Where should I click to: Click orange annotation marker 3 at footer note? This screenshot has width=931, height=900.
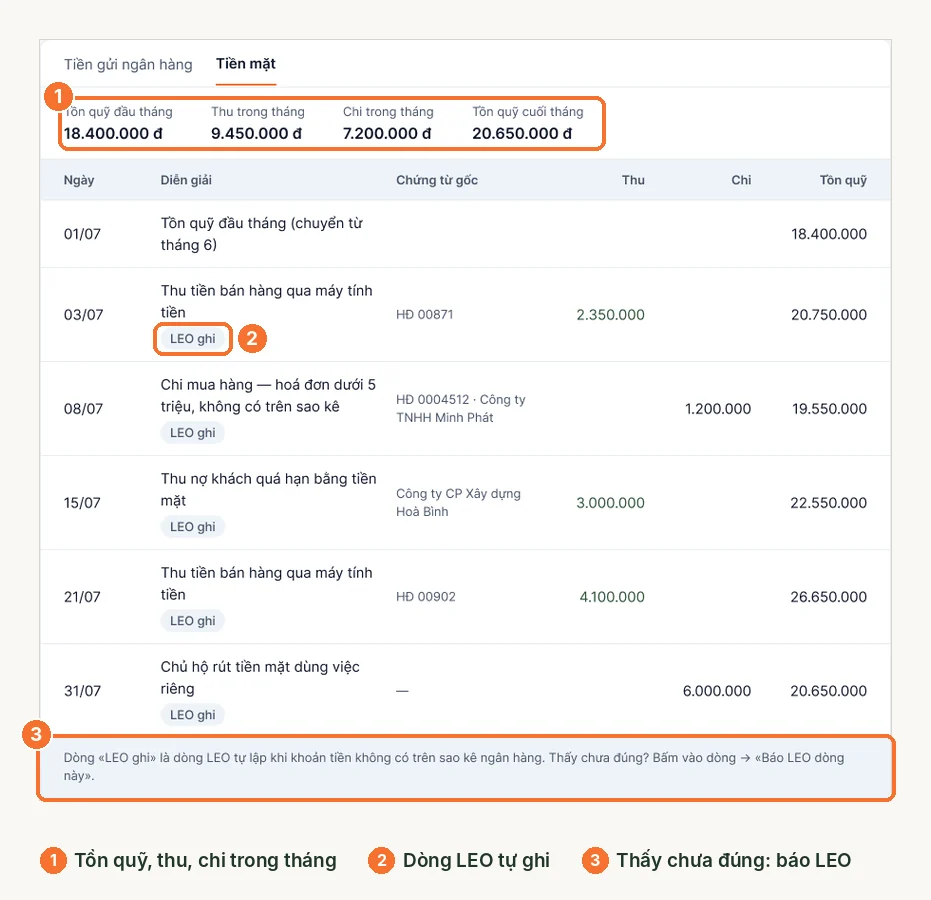[36, 734]
